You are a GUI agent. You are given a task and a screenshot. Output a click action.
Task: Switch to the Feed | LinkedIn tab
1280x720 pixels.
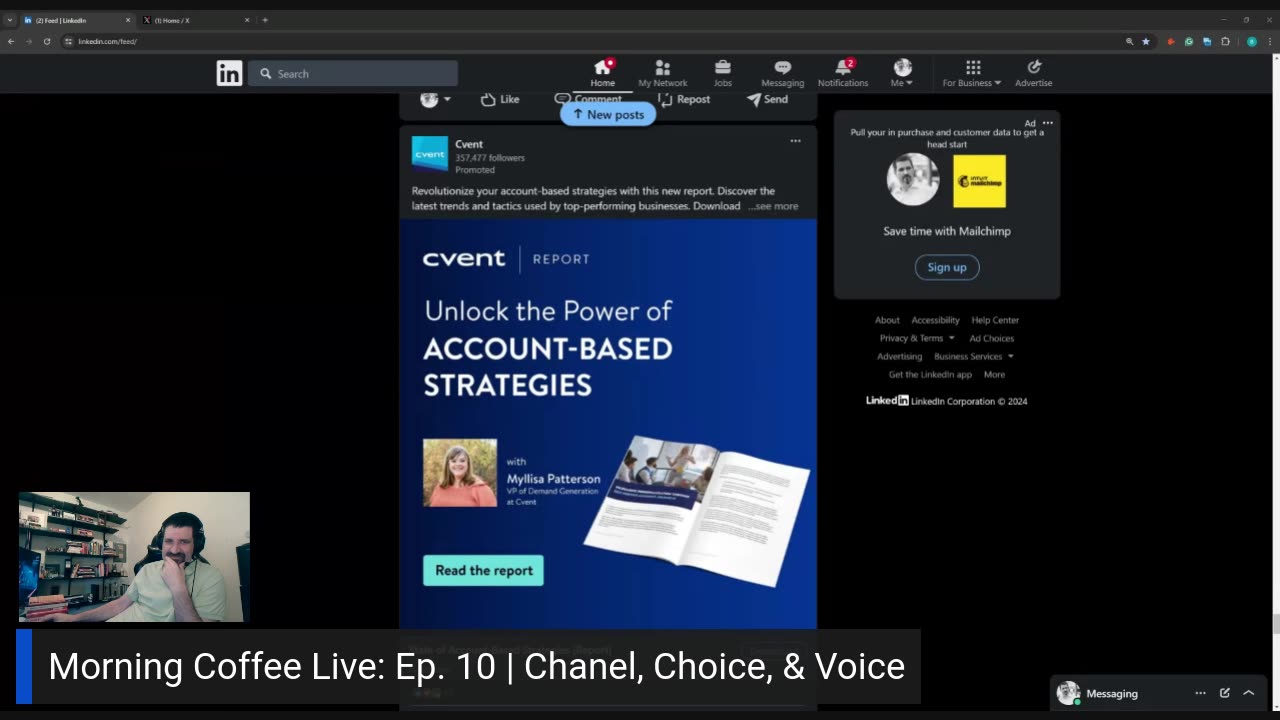pyautogui.click(x=78, y=20)
